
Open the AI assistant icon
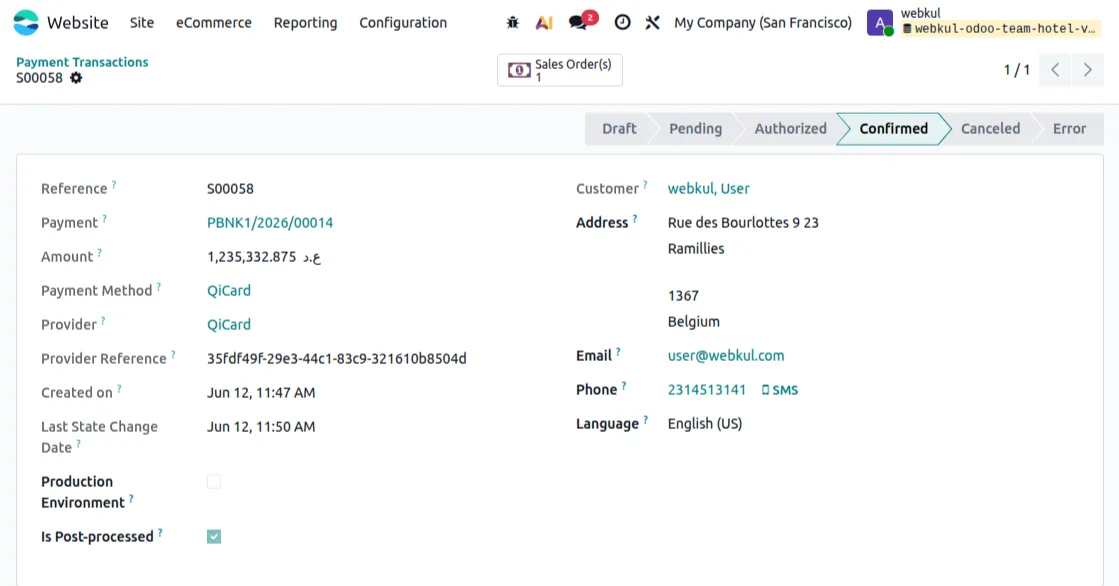[x=545, y=23]
